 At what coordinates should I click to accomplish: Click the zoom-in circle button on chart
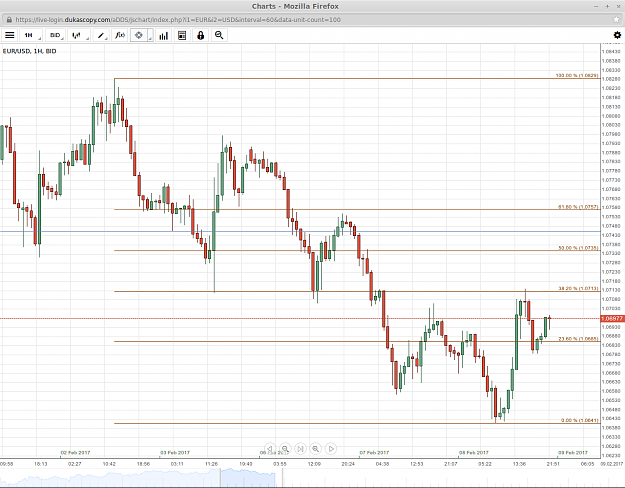click(x=315, y=449)
